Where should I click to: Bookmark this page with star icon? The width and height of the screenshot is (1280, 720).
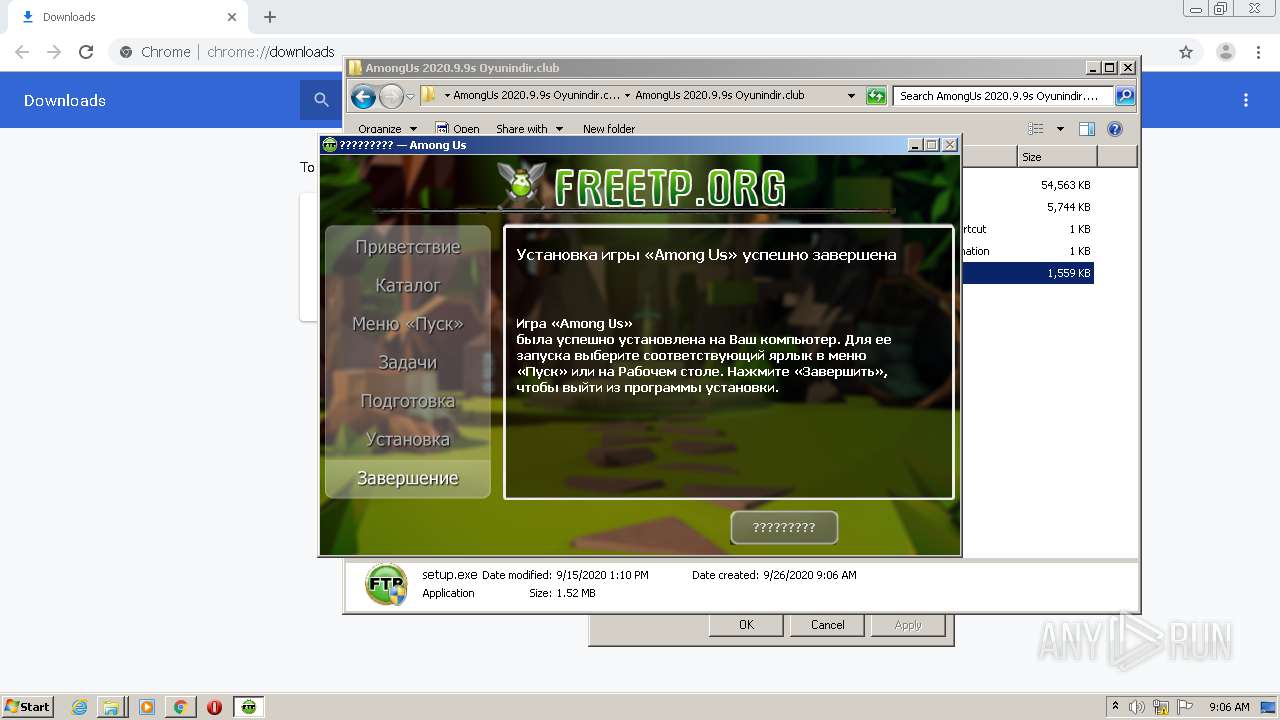point(1186,52)
